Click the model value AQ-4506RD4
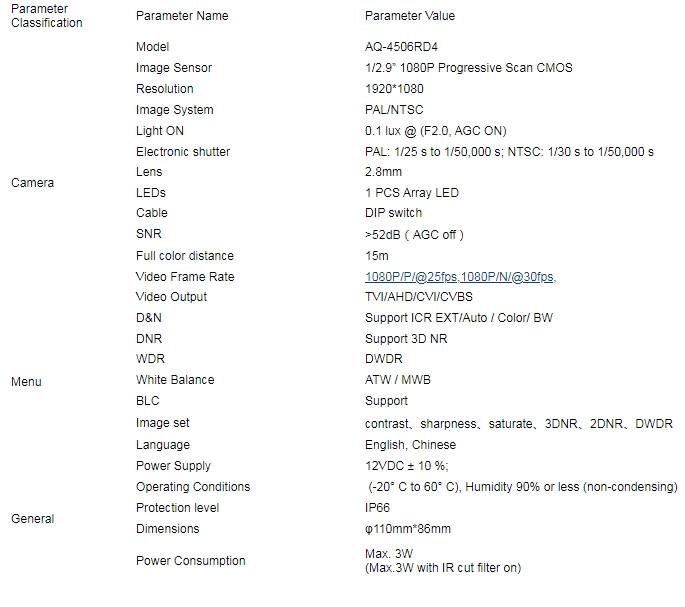The width and height of the screenshot is (685, 607). pos(401,47)
